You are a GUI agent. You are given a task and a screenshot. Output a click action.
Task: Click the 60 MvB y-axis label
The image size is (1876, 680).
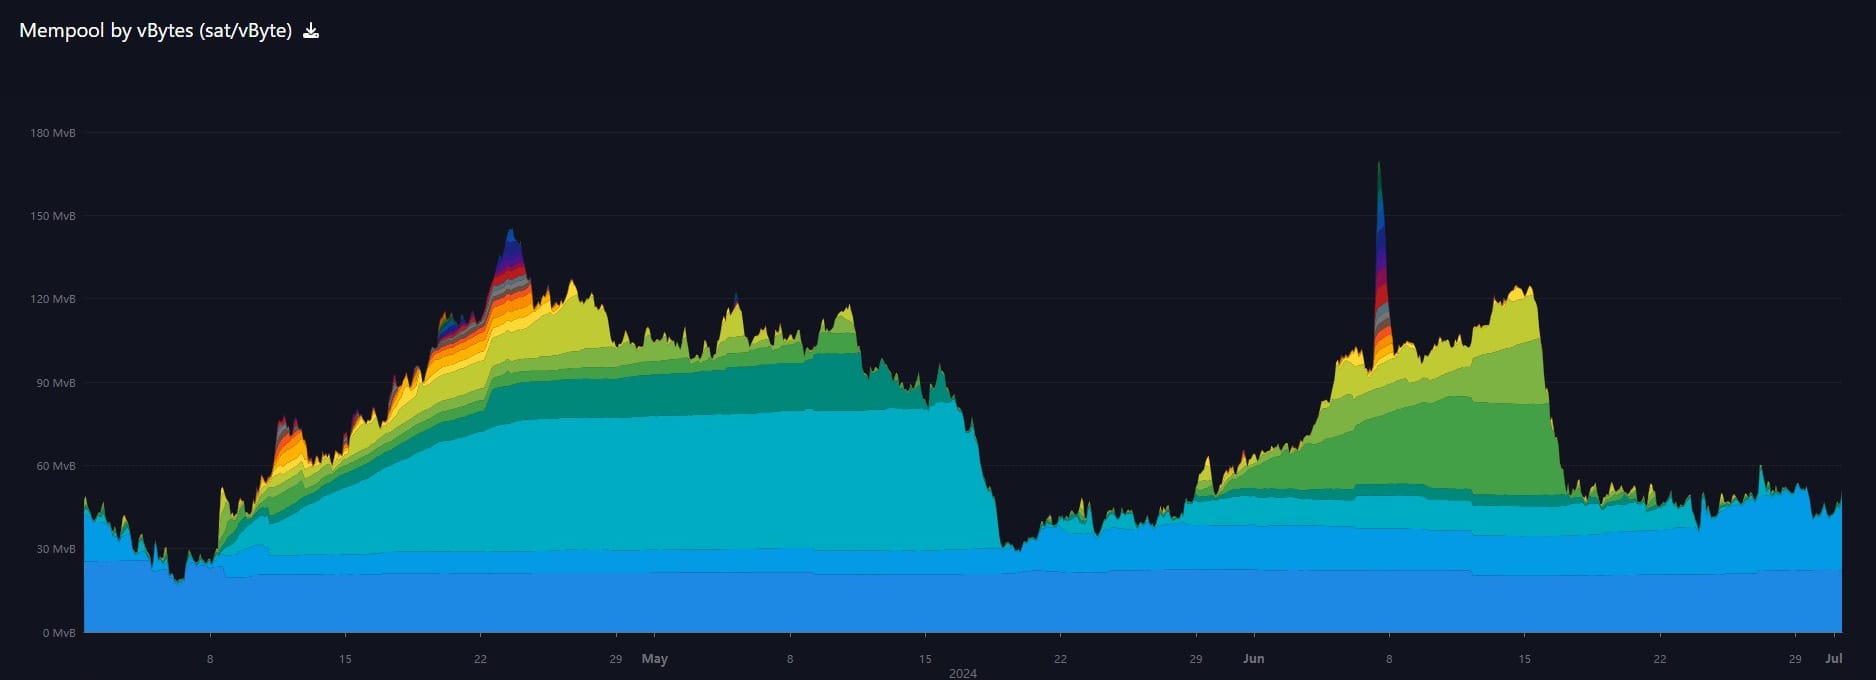click(56, 466)
